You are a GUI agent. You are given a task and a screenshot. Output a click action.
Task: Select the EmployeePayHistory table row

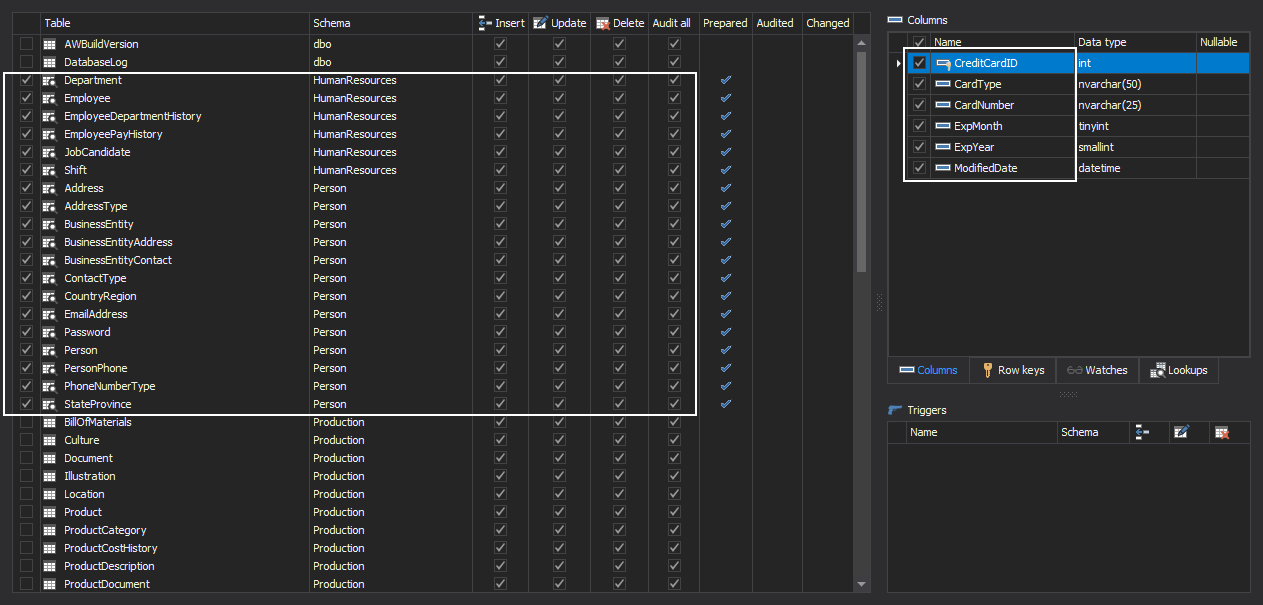pyautogui.click(x=113, y=135)
